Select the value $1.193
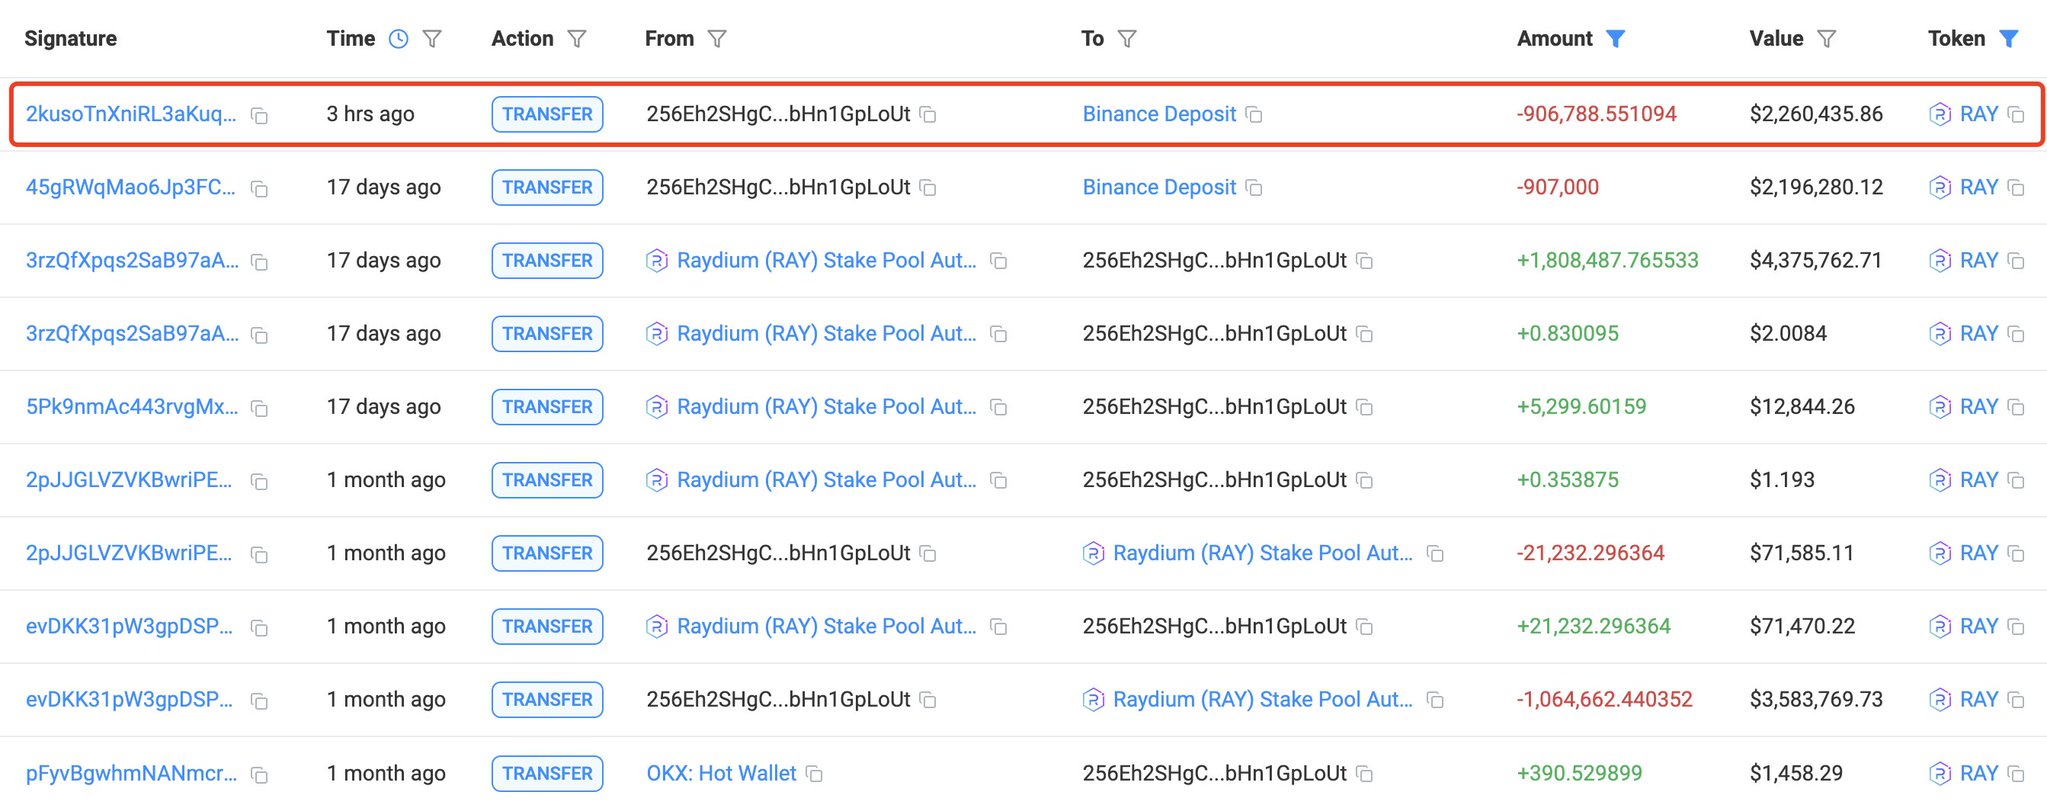Screen dimensions: 2047x808 point(1782,480)
